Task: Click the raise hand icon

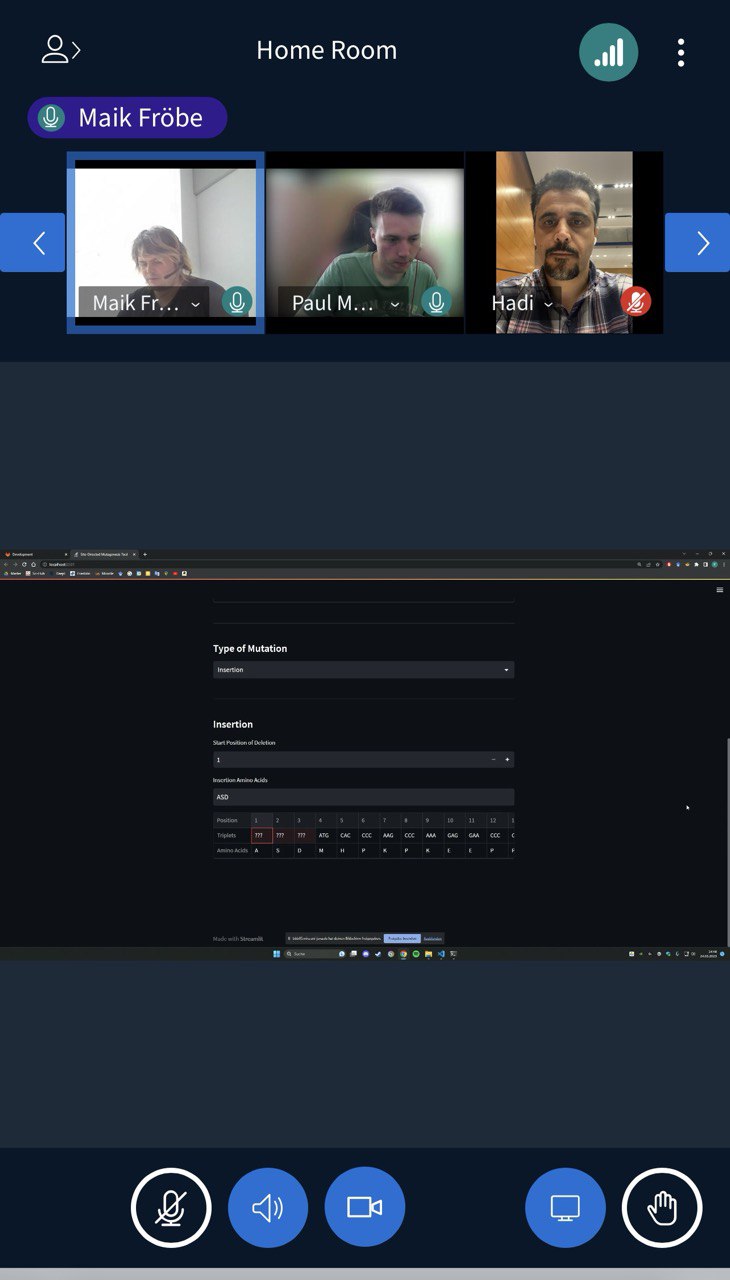Action: point(662,1208)
